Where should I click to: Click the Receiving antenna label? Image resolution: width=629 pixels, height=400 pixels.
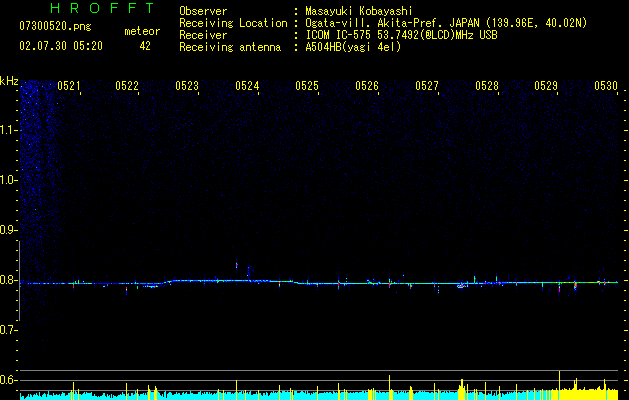pos(230,47)
